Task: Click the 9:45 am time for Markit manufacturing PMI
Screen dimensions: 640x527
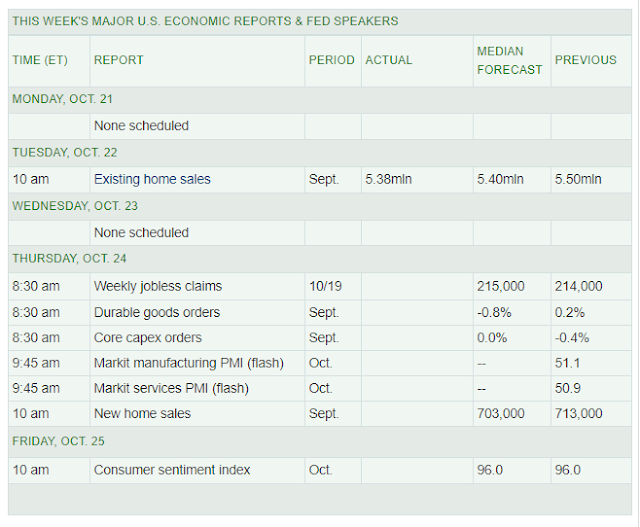Action: (36, 363)
